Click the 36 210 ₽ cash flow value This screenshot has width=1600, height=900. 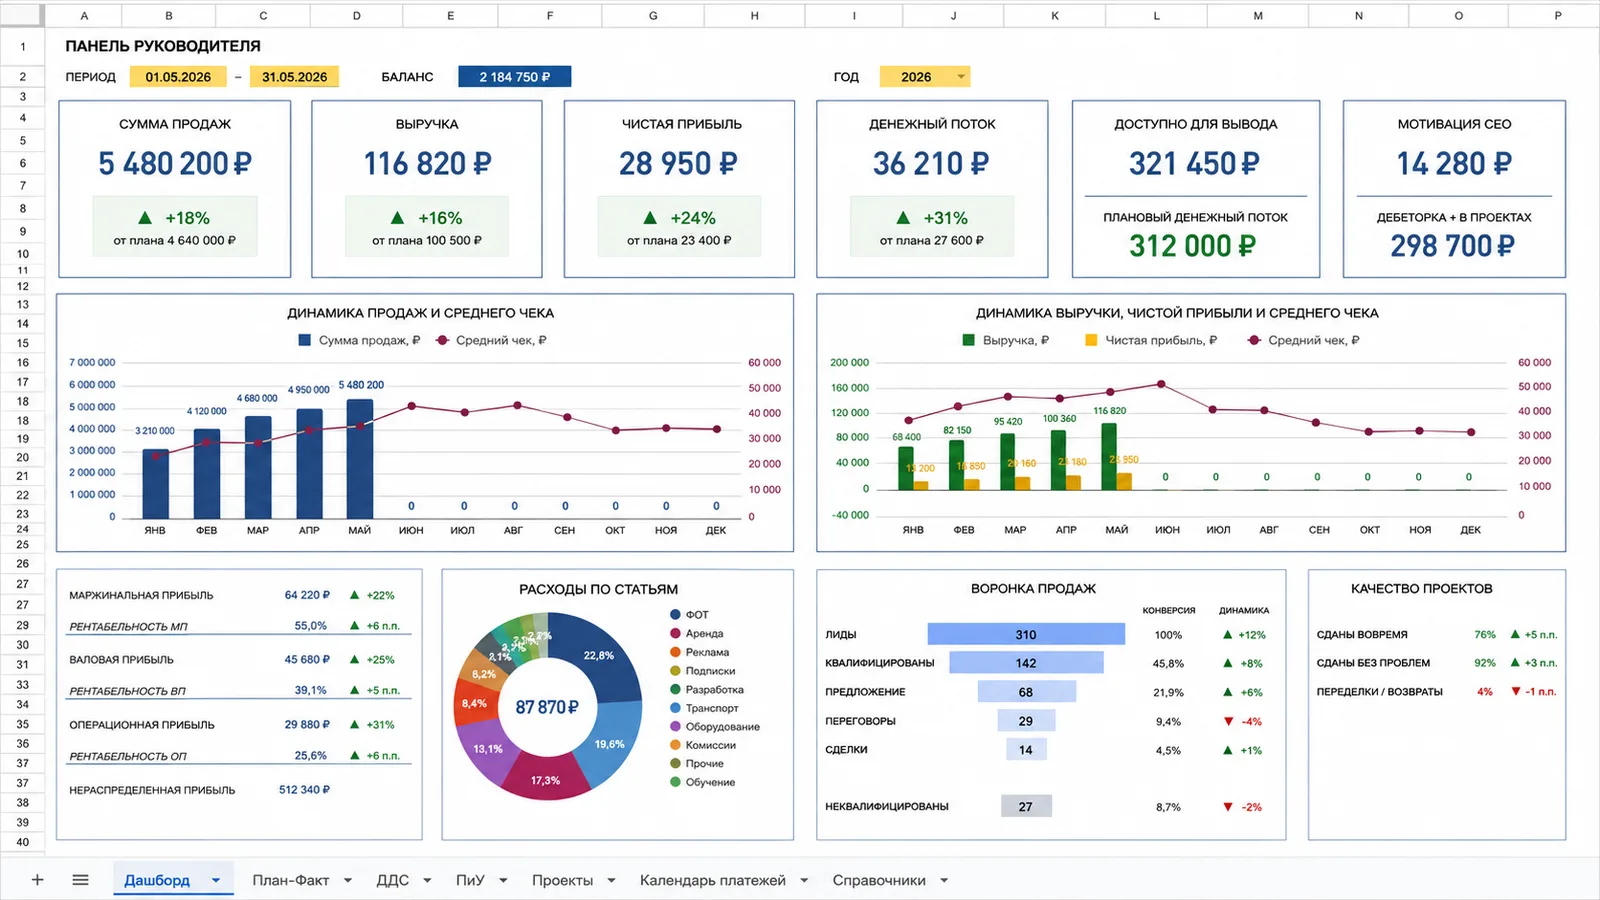point(931,163)
